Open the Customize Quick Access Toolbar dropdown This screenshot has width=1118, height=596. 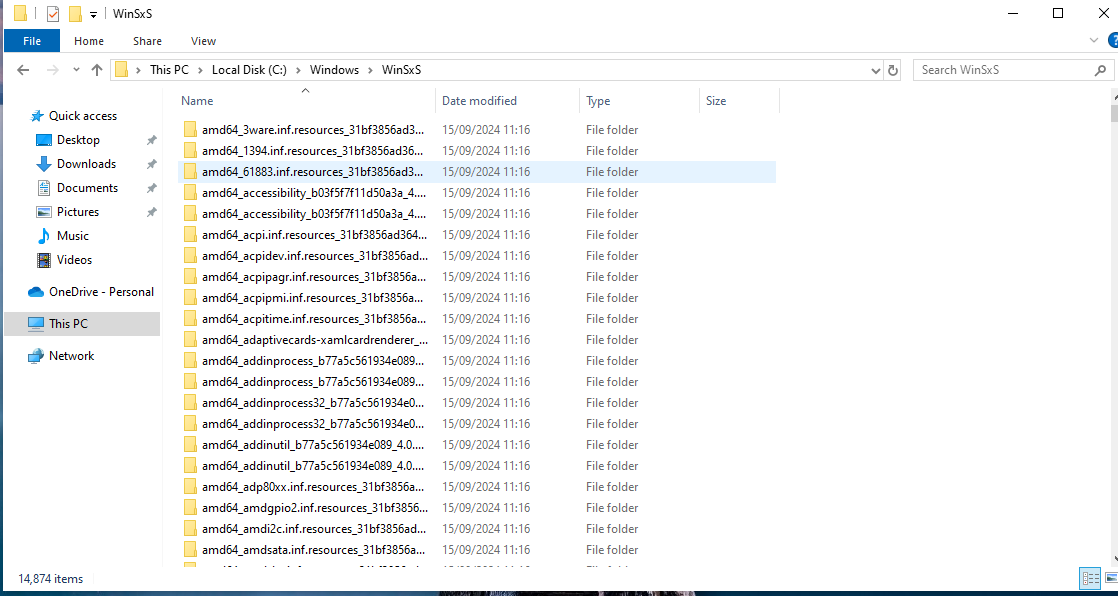click(93, 14)
